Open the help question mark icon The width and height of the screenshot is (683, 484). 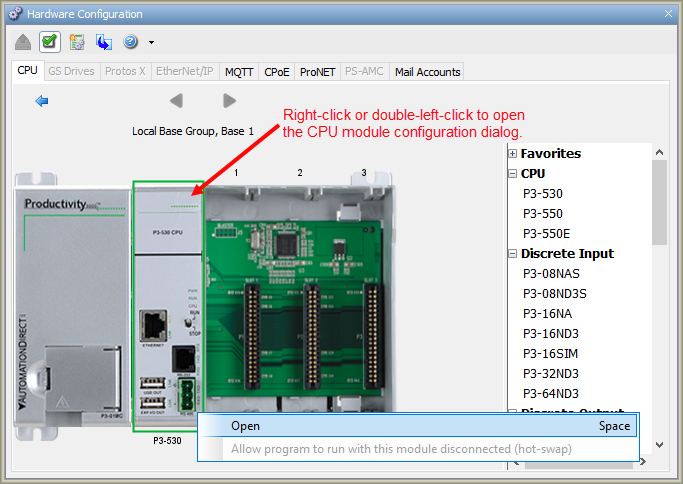pos(130,42)
